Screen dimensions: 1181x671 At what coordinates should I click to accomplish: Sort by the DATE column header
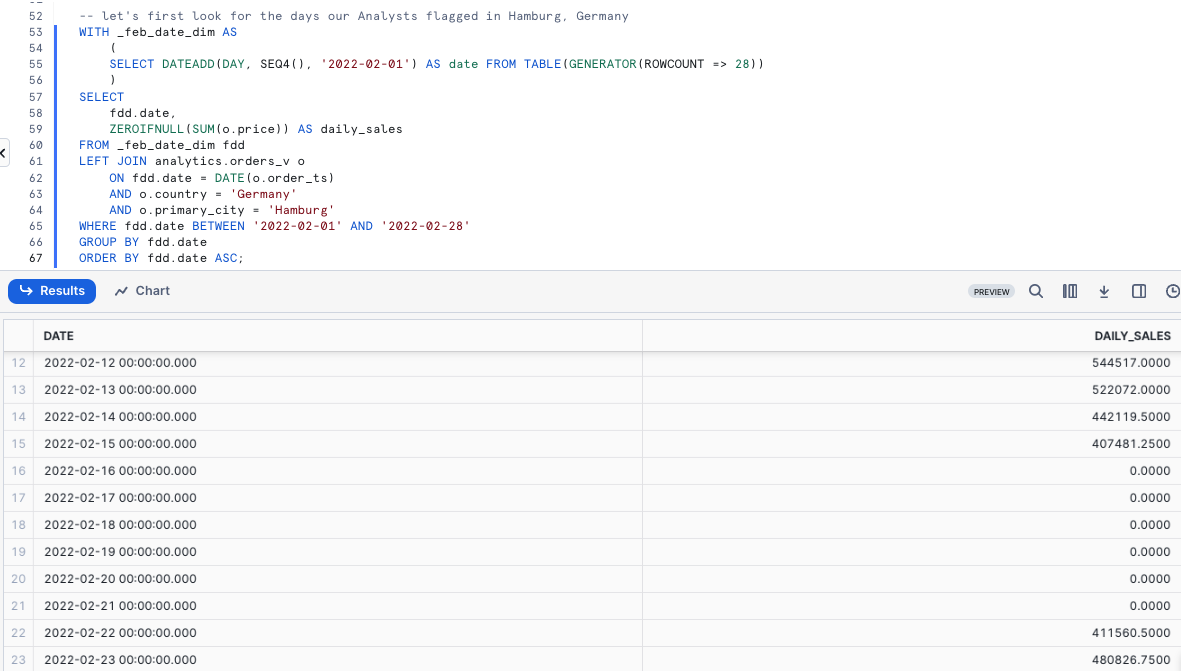tap(59, 336)
